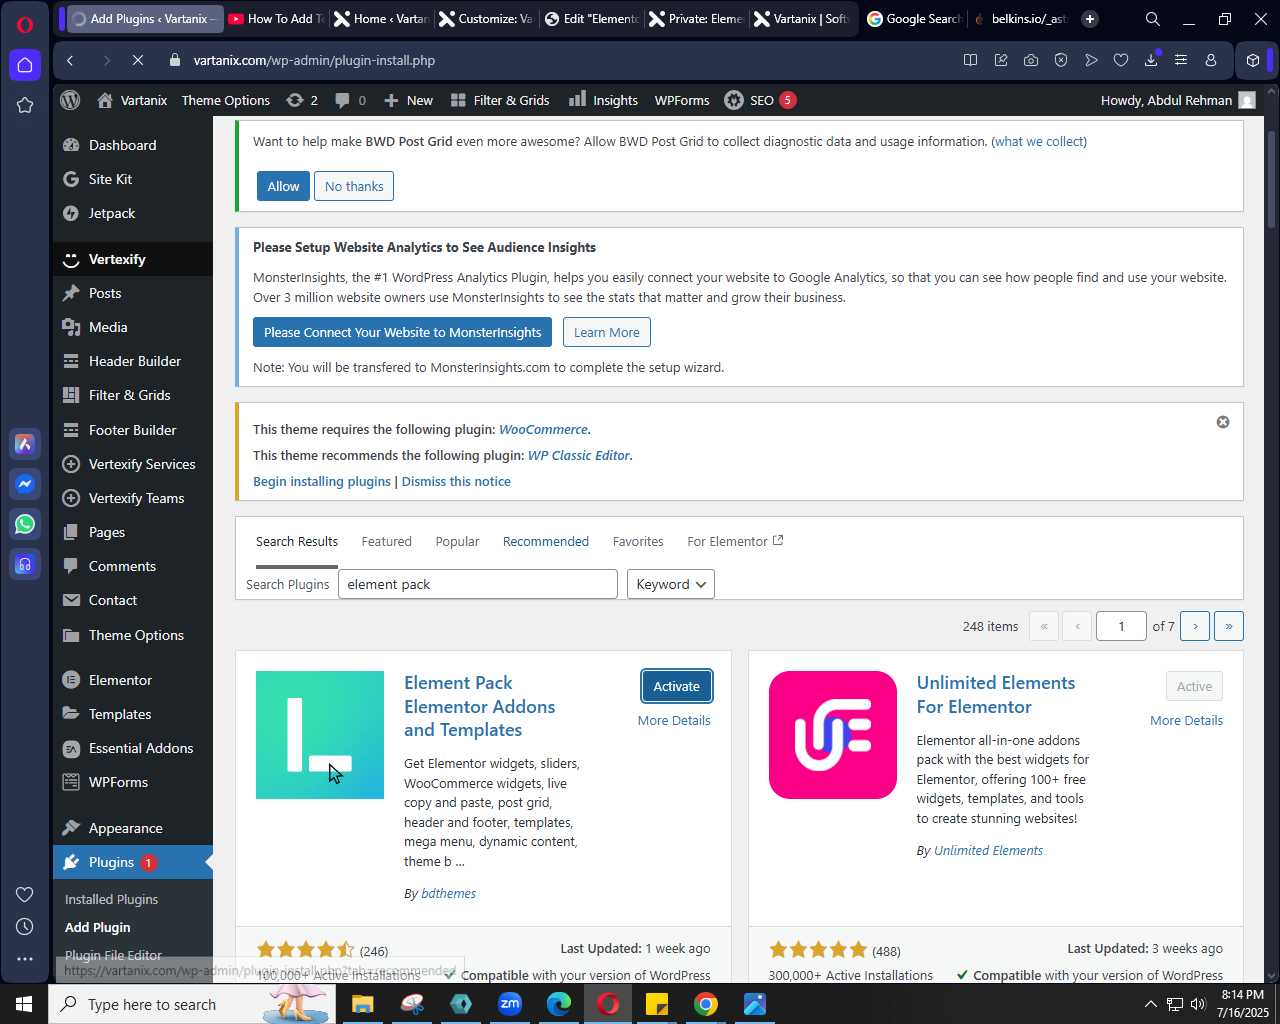Click Windows taskbar search box
The image size is (1280, 1024).
point(190,1004)
